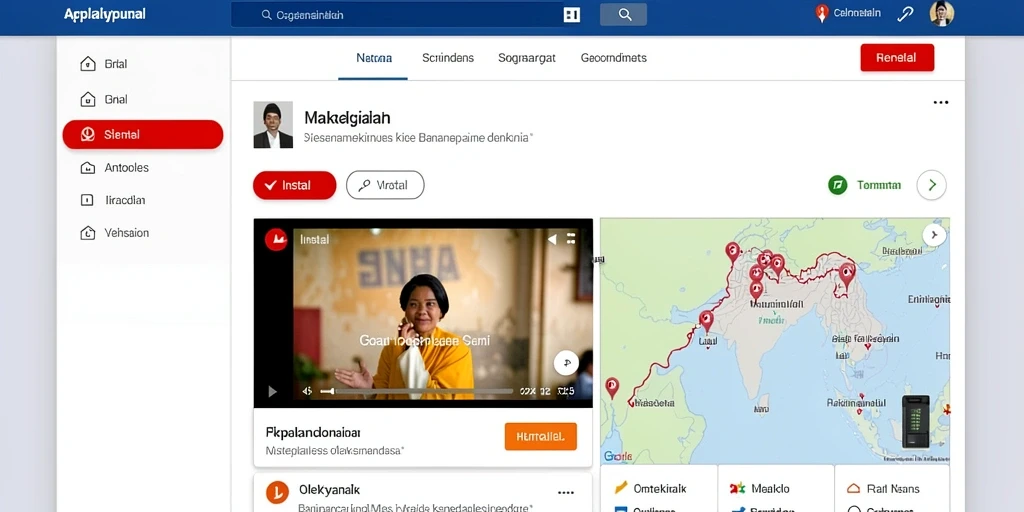Open the Applalypunal home logo

104,14
